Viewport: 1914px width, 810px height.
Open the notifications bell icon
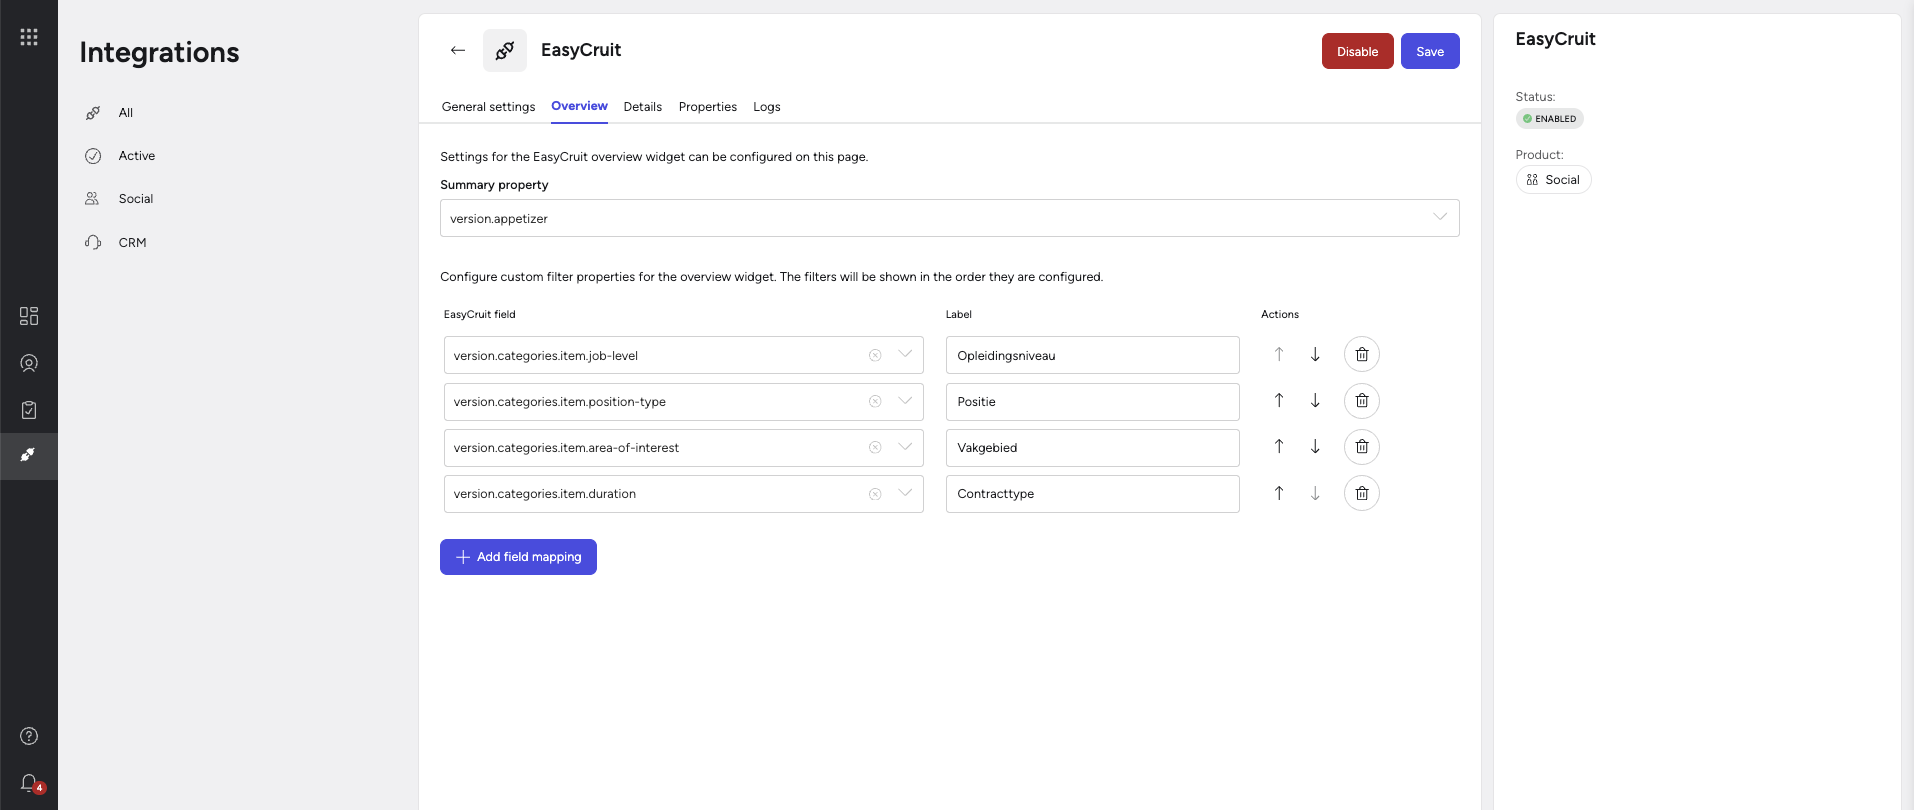(29, 783)
